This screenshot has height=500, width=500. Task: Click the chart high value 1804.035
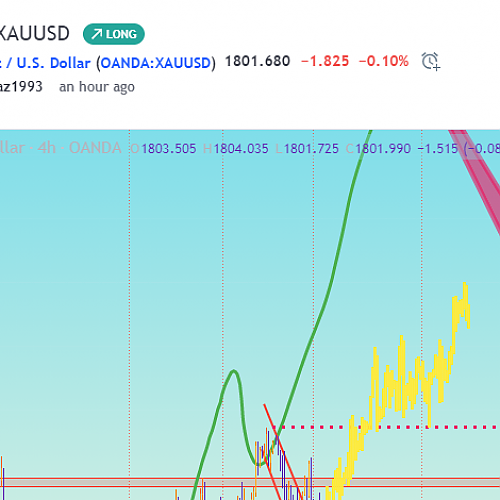pos(241,149)
